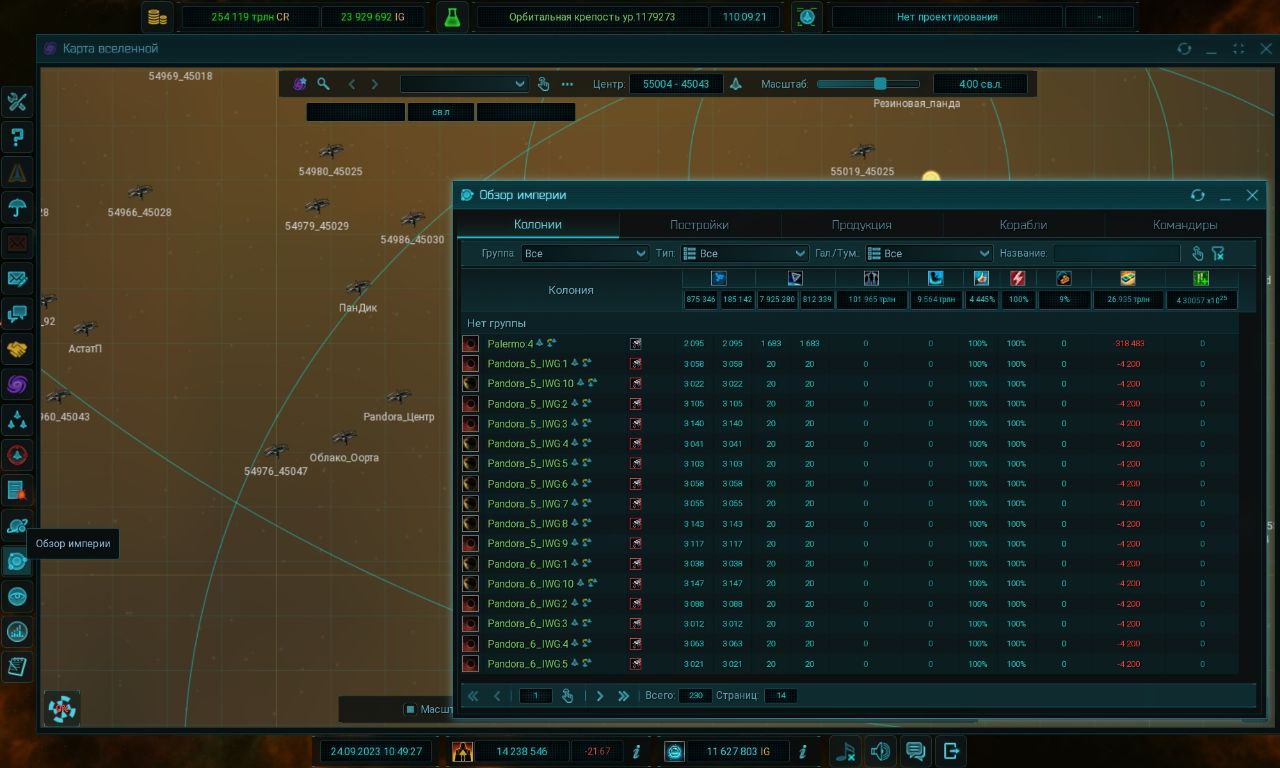Go to next page of colonies
Image resolution: width=1280 pixels, height=768 pixels.
(x=600, y=696)
